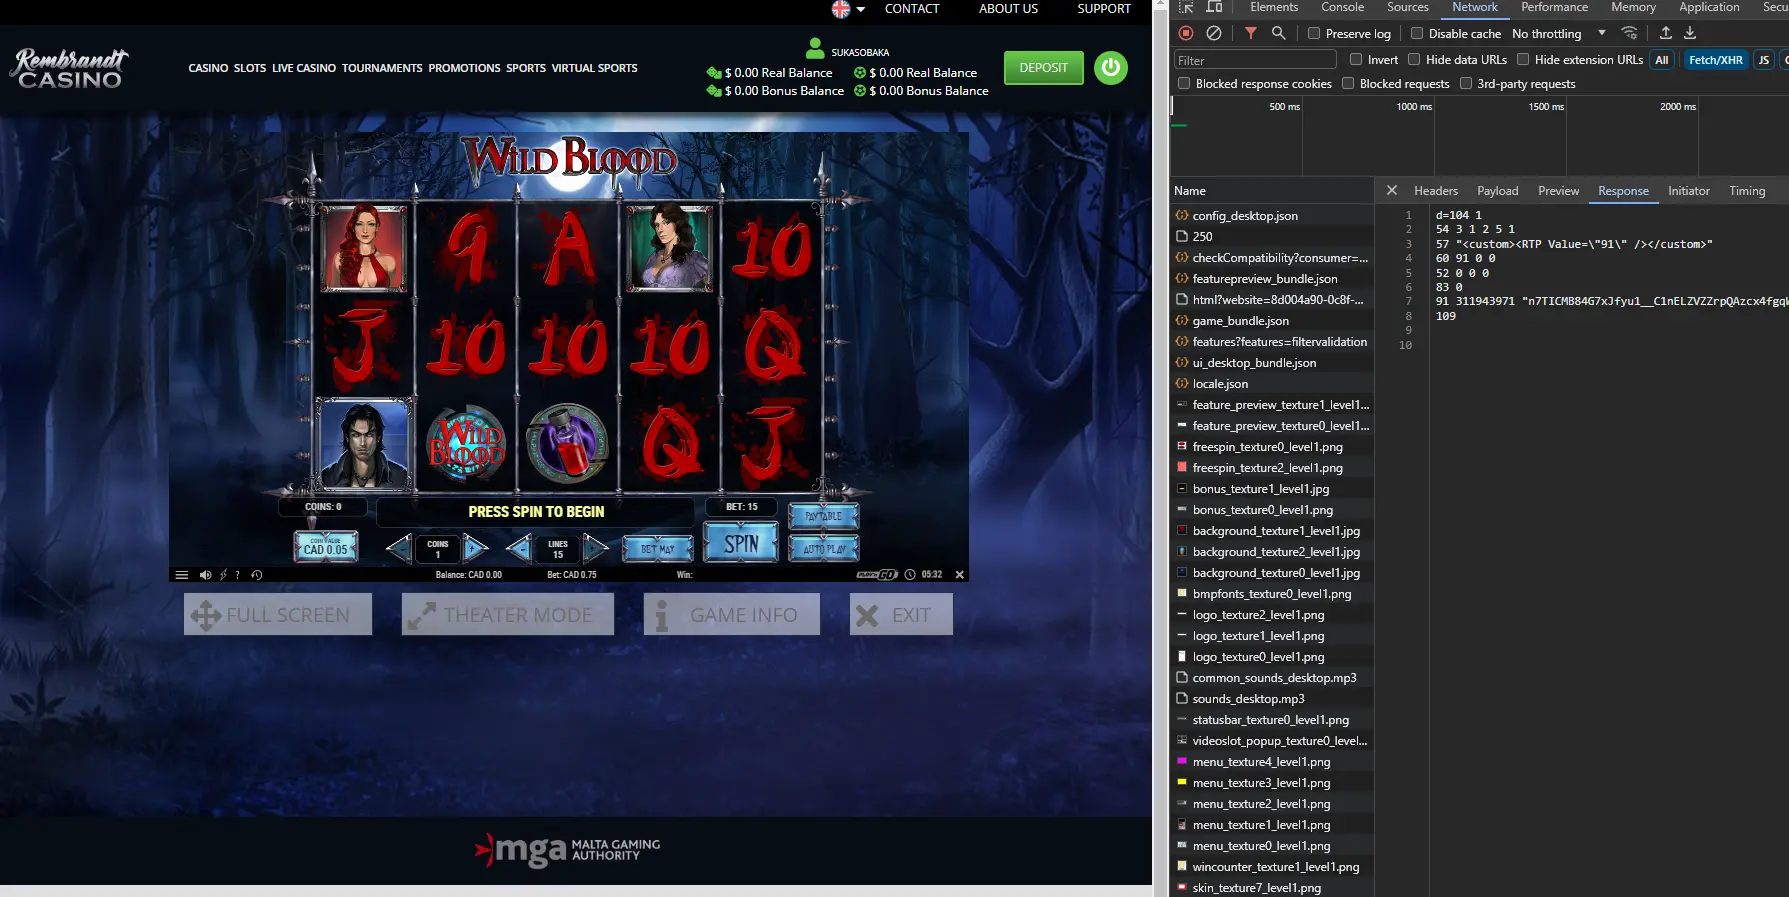Select game_bundle.json request
The height and width of the screenshot is (897, 1789).
pos(1272,320)
